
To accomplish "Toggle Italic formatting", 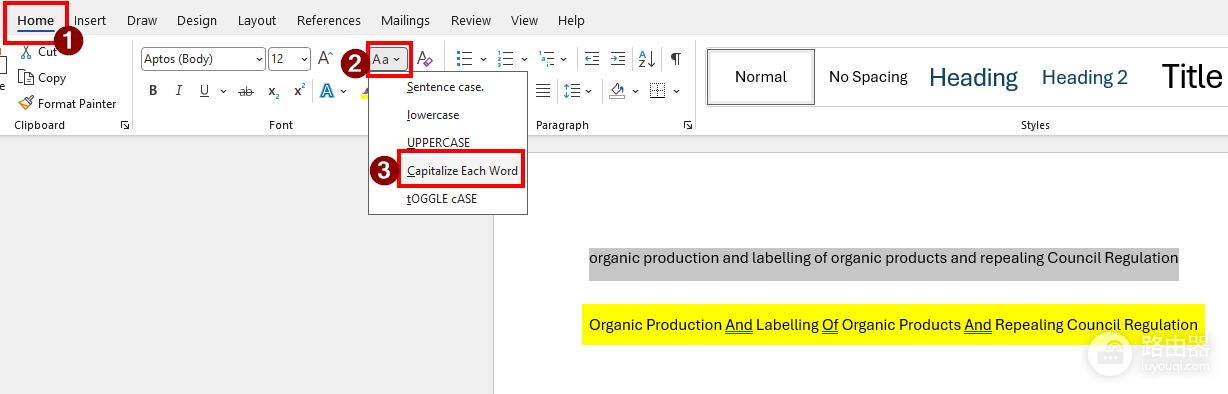I will pos(179,91).
